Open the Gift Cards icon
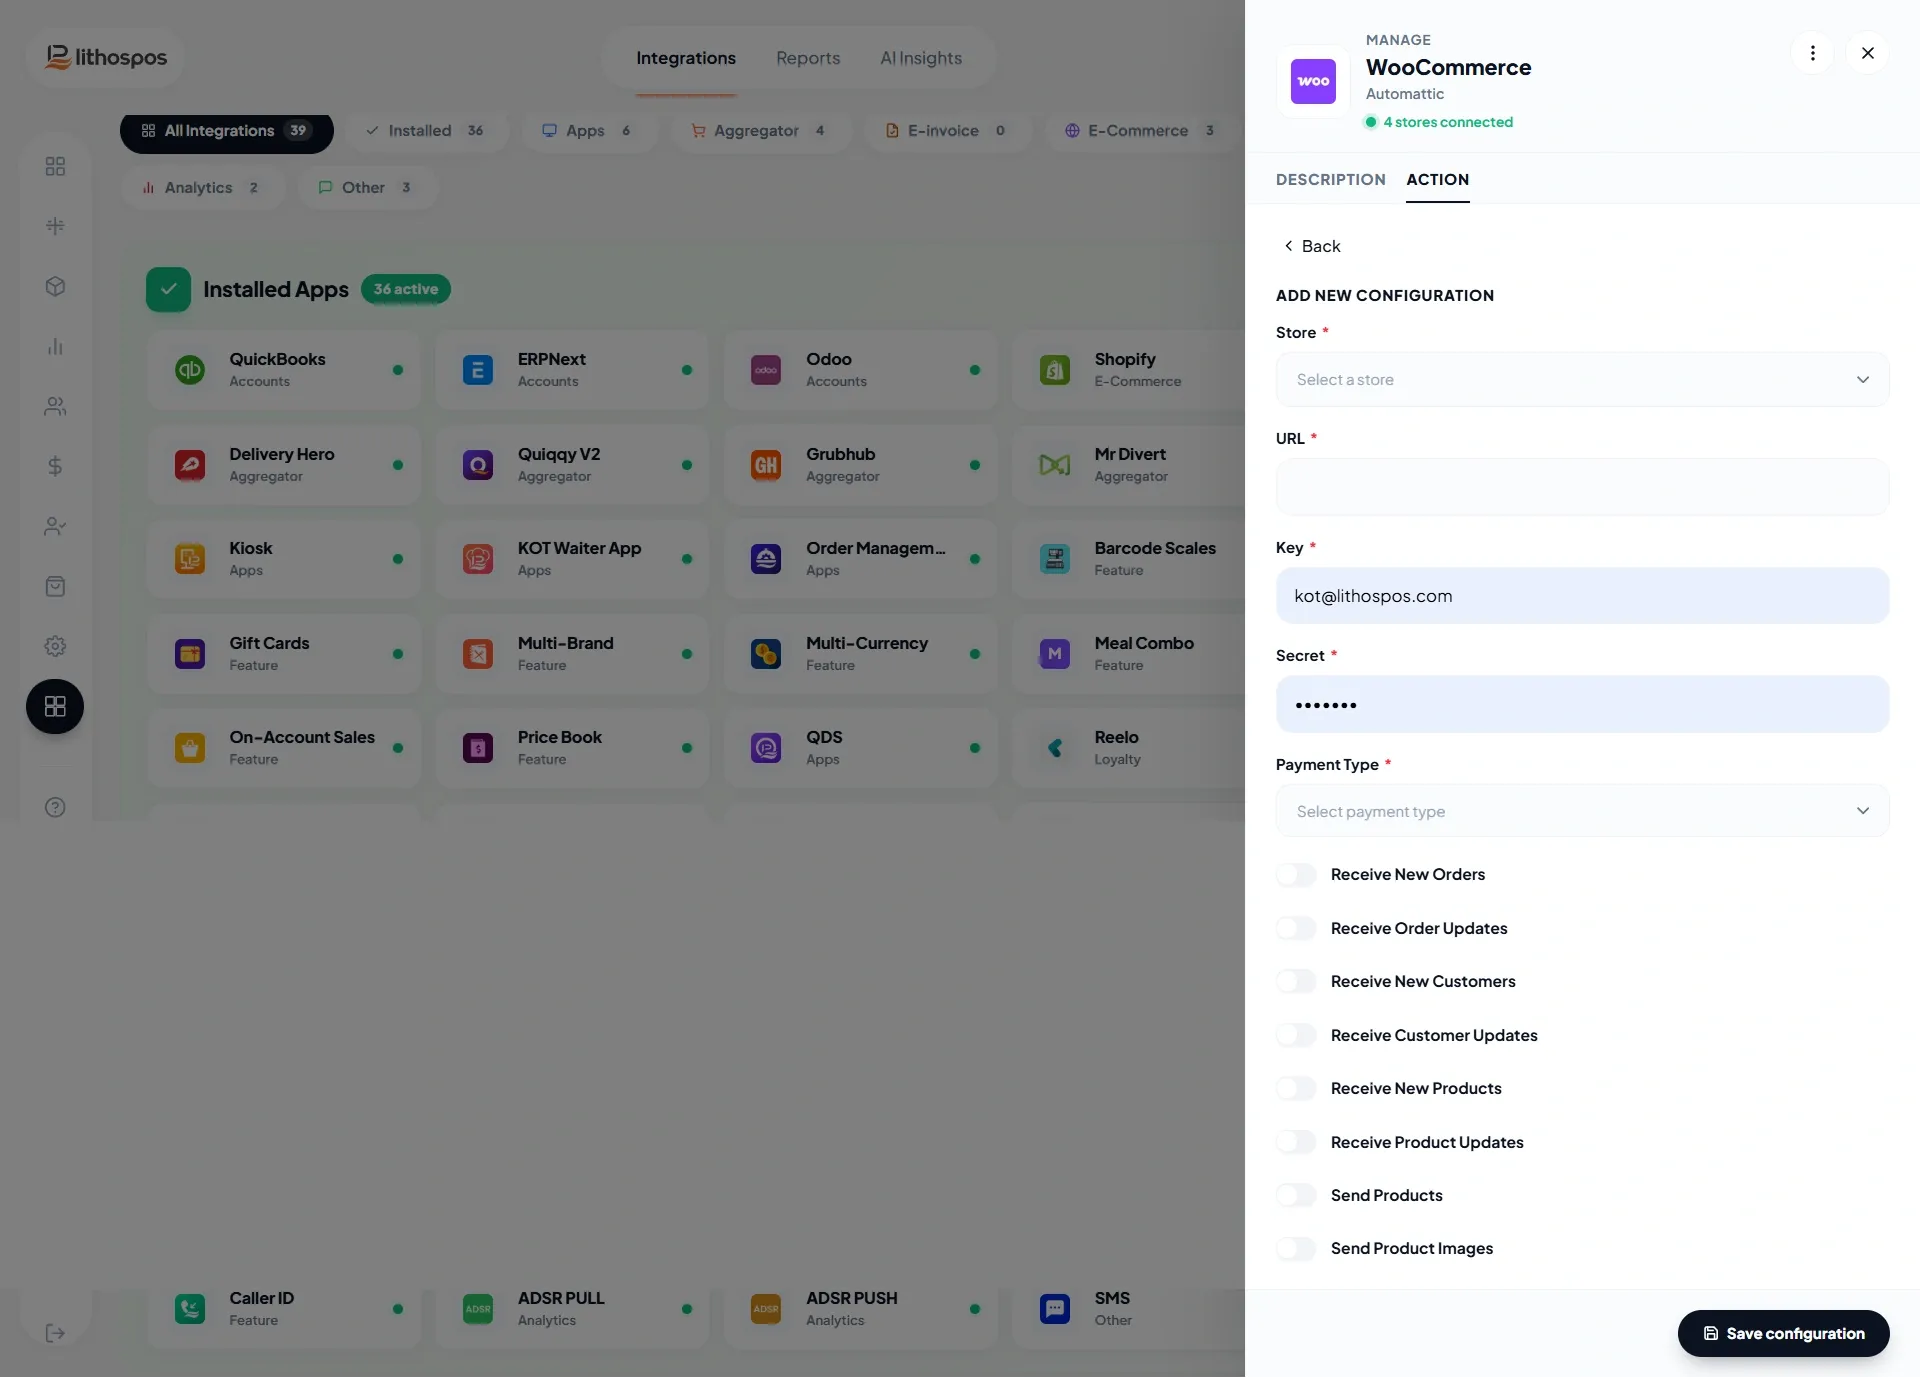1920x1378 pixels. point(190,654)
